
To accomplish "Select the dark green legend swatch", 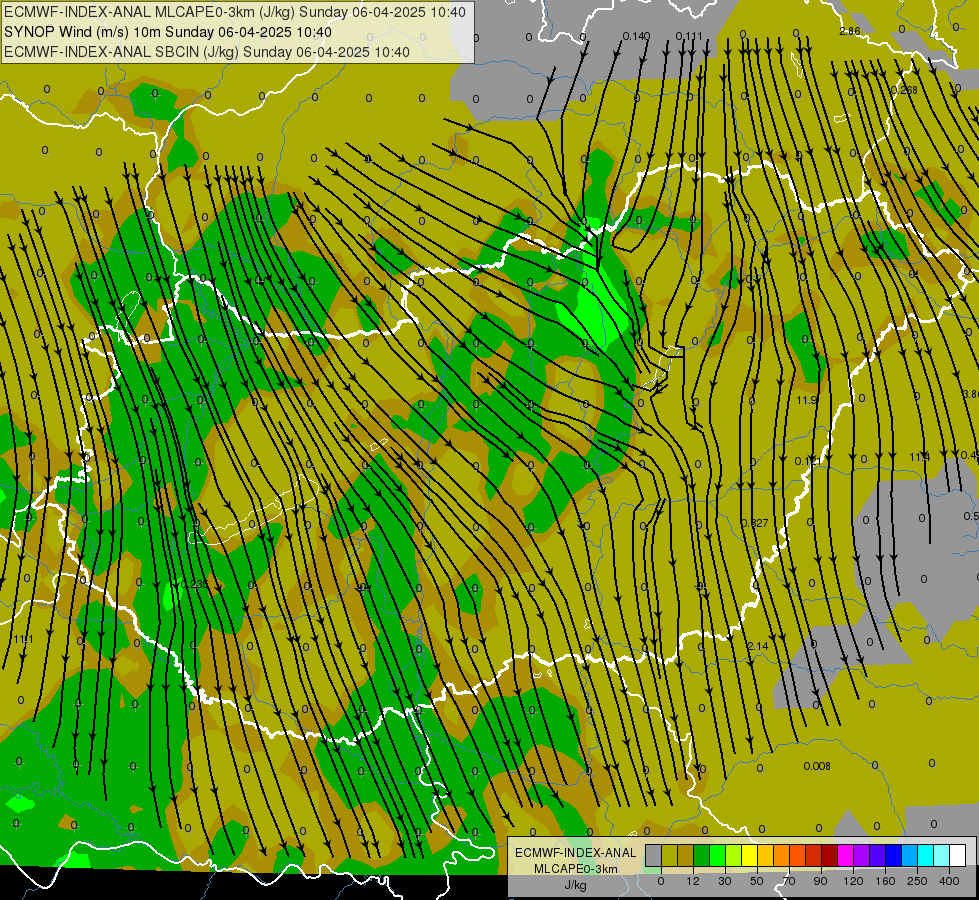I will tap(701, 855).
